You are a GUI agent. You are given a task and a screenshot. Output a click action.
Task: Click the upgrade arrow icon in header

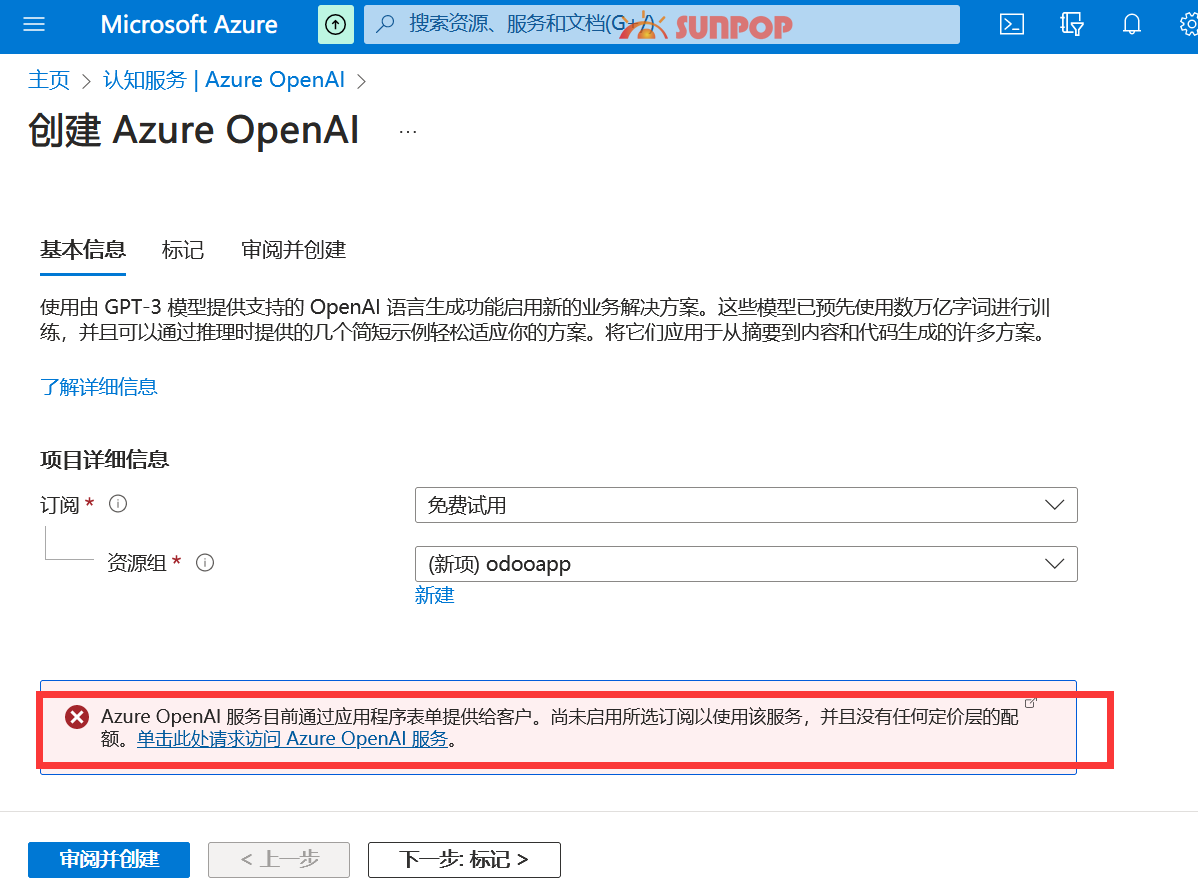[335, 25]
